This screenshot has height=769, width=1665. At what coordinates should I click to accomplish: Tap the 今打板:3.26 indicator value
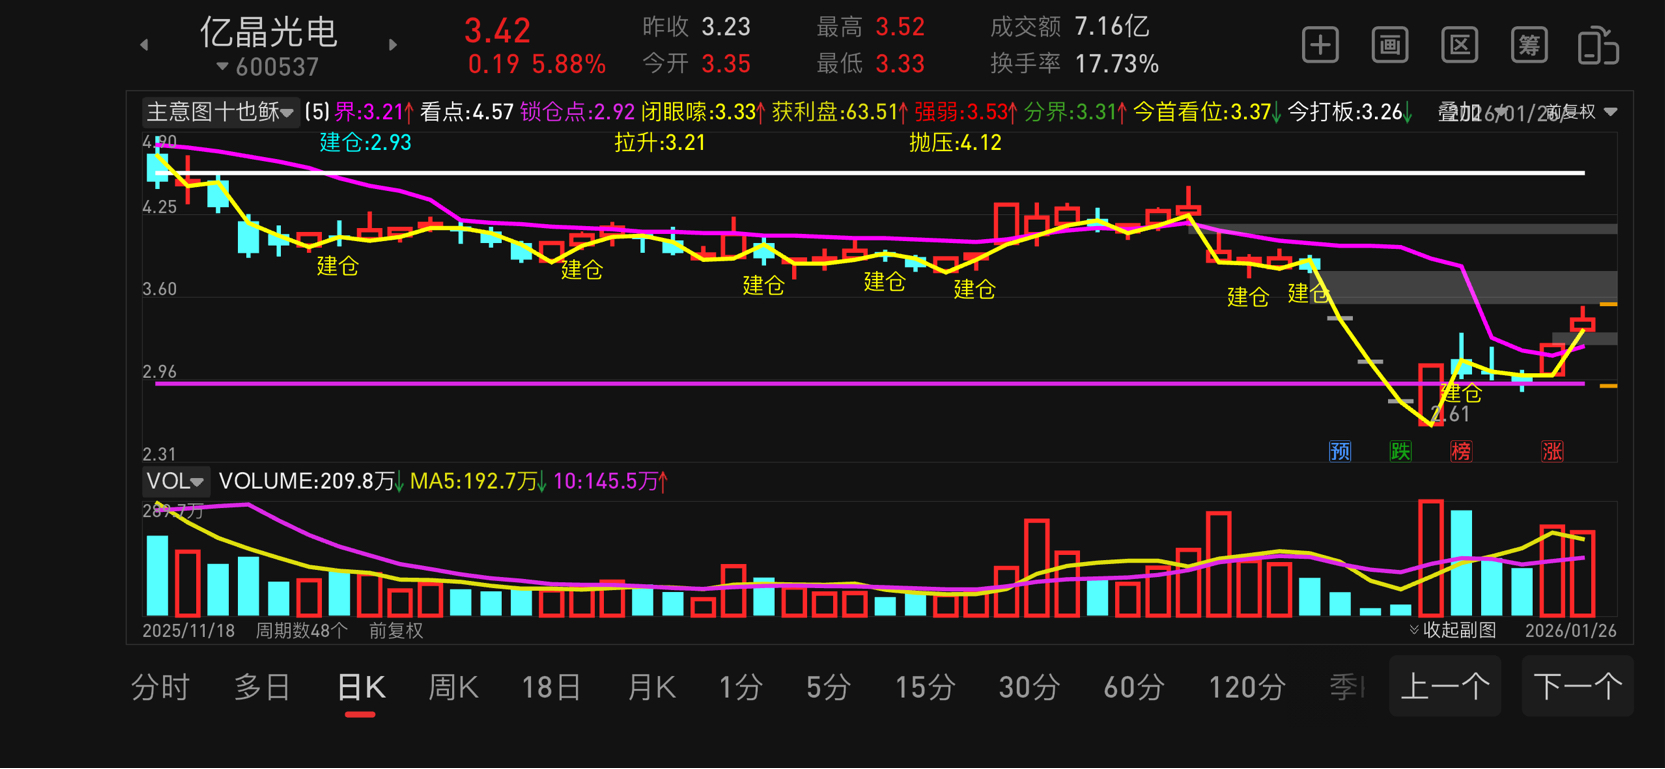[1350, 112]
